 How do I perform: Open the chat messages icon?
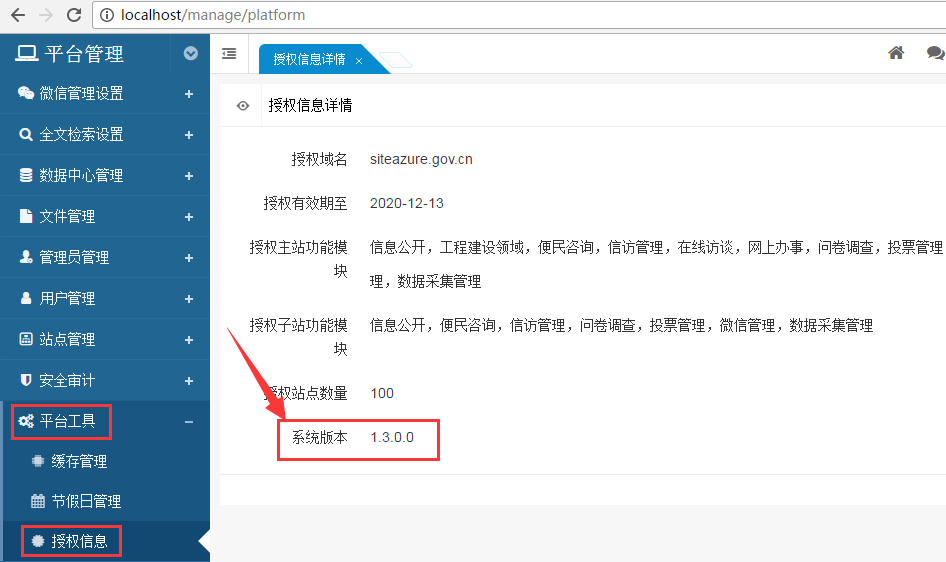click(x=935, y=53)
